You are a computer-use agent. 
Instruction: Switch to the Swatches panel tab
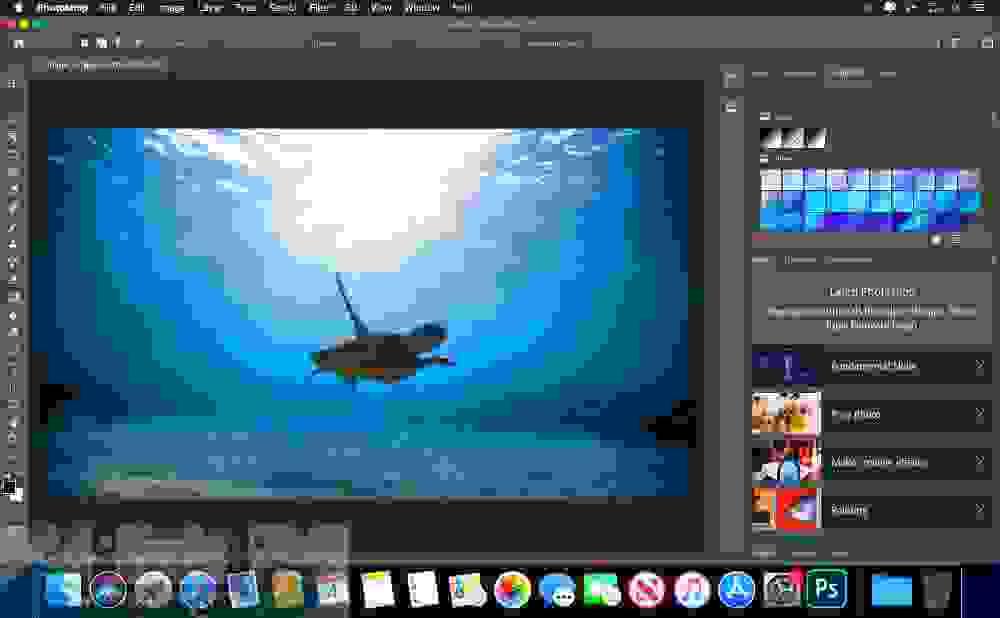(x=799, y=75)
